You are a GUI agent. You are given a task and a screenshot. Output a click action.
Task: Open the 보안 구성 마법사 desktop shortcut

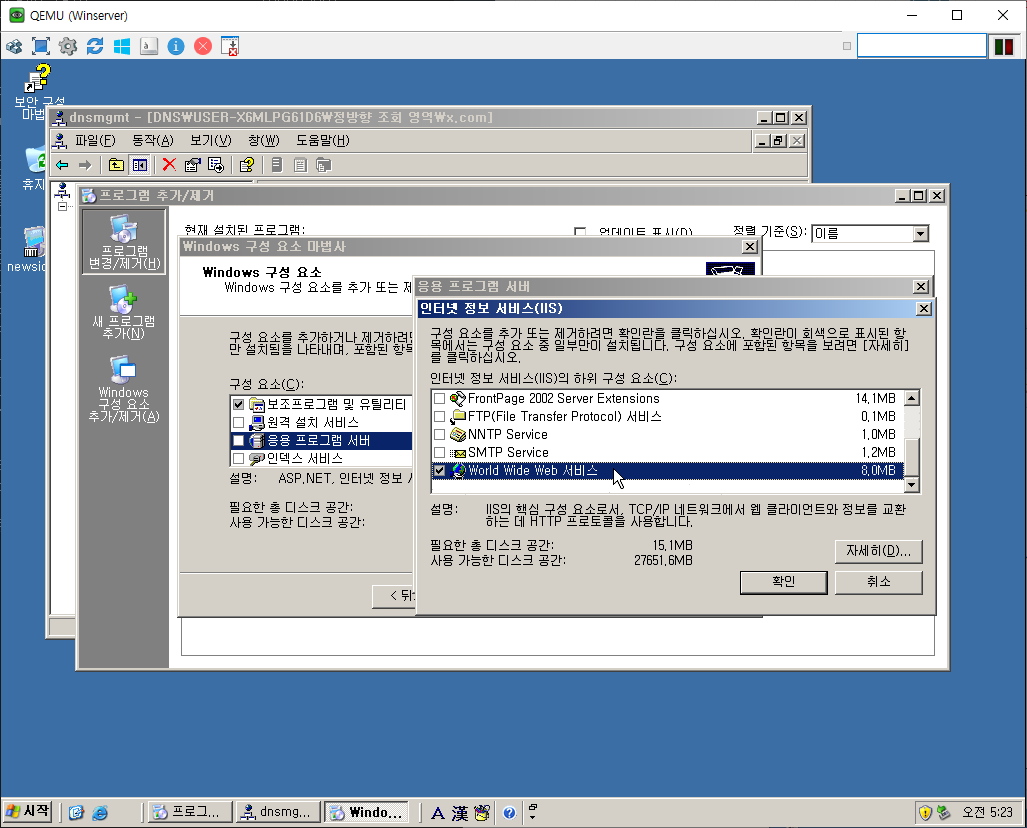(36, 92)
